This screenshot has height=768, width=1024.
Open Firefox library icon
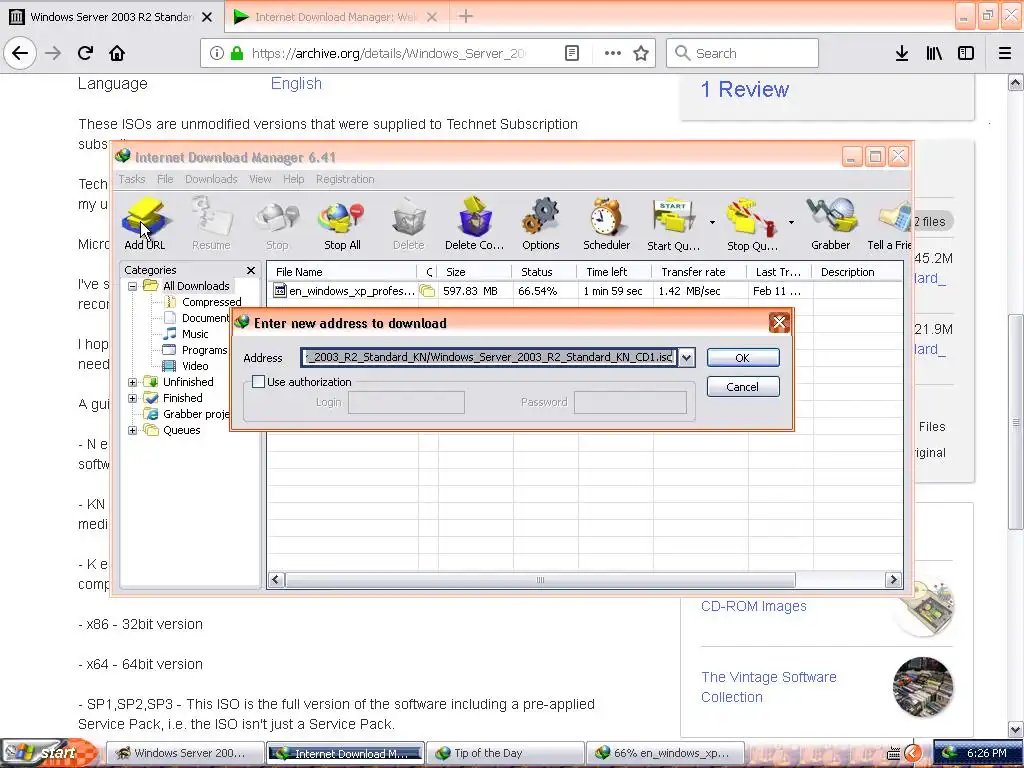pyautogui.click(x=934, y=53)
